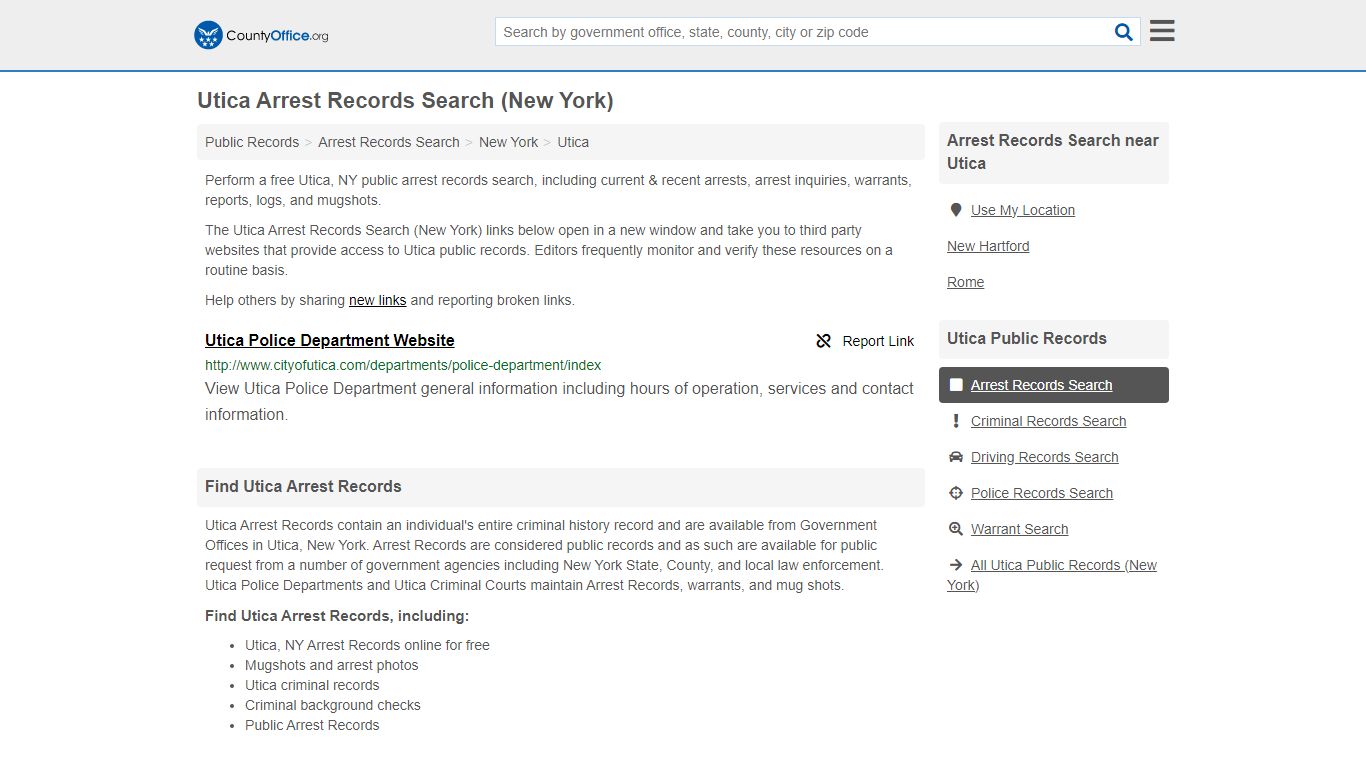Click the magnifier search button
Viewport: 1366px width, 768px height.
click(1124, 32)
